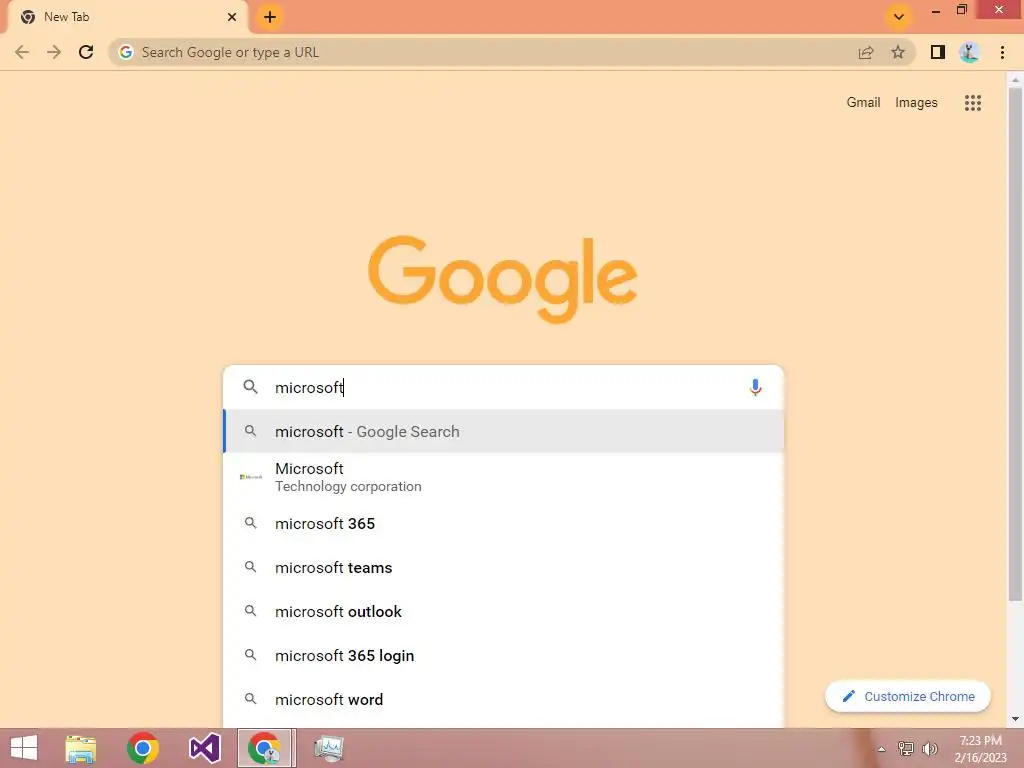Open the side panel icon
This screenshot has height=768, width=1024.
(x=938, y=52)
